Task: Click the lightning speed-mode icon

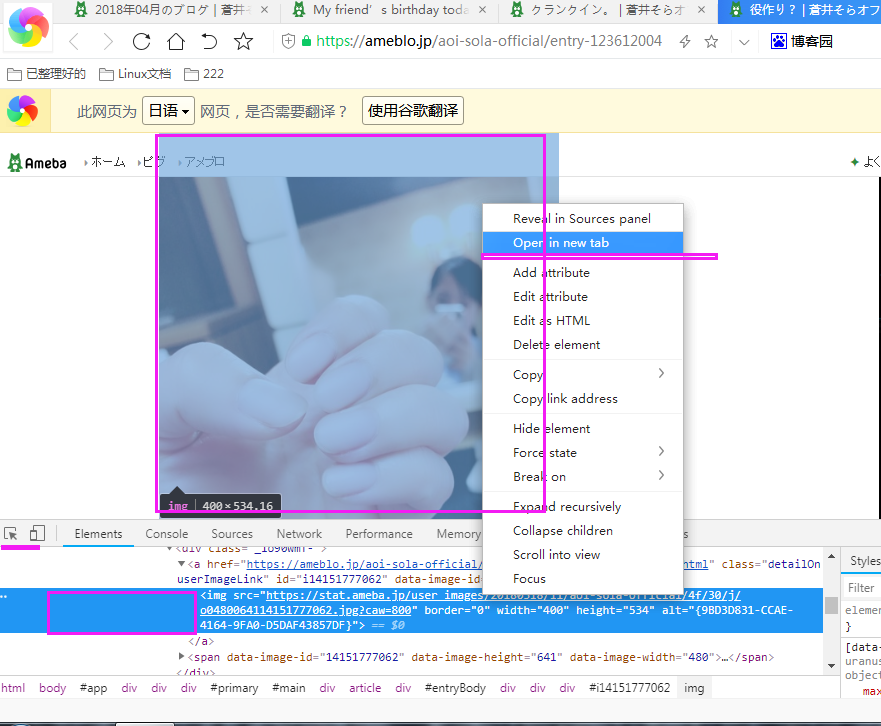Action: [x=685, y=42]
